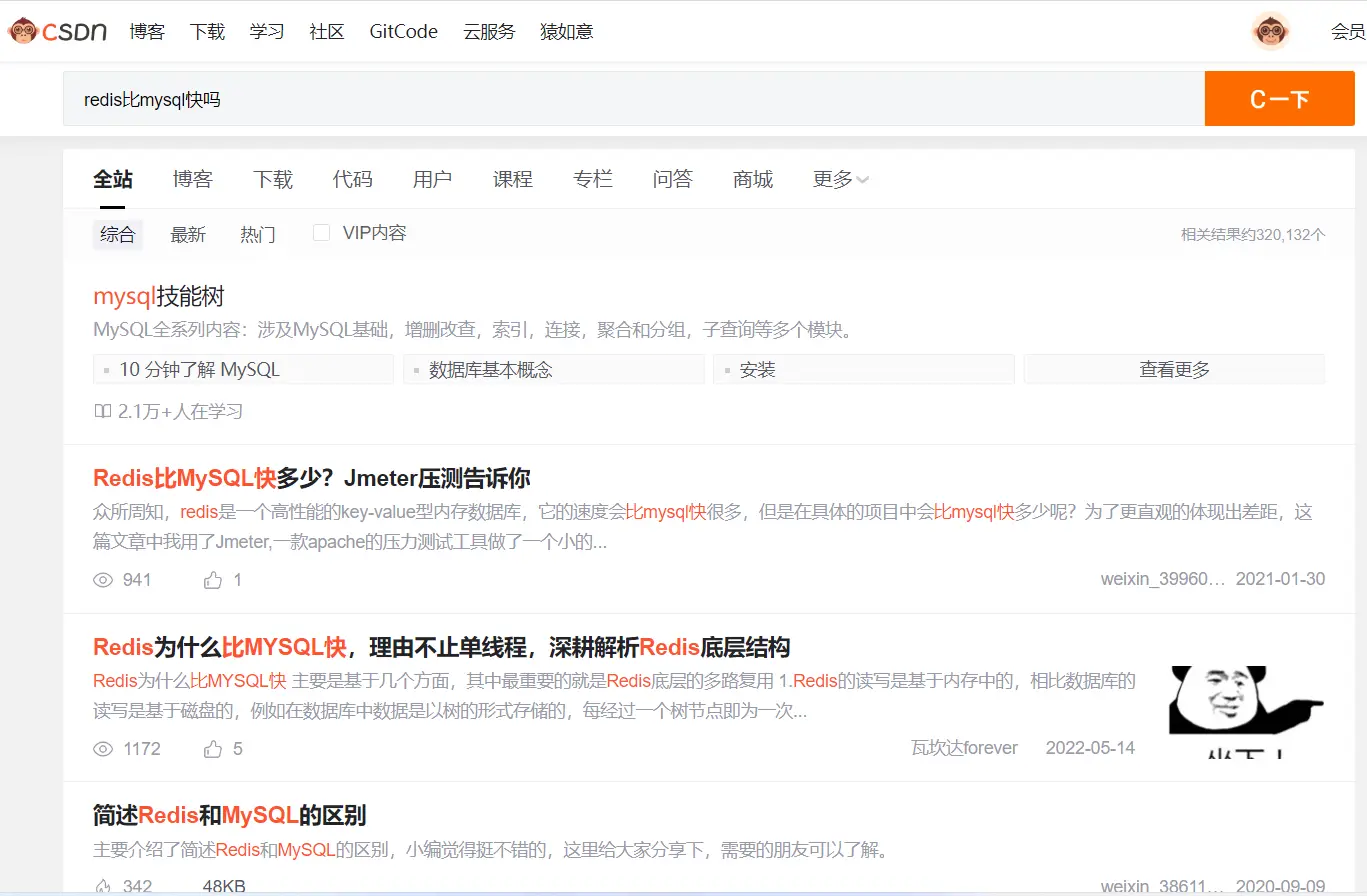Switch to the 全站 tab
1367x896 pixels.
(x=113, y=179)
